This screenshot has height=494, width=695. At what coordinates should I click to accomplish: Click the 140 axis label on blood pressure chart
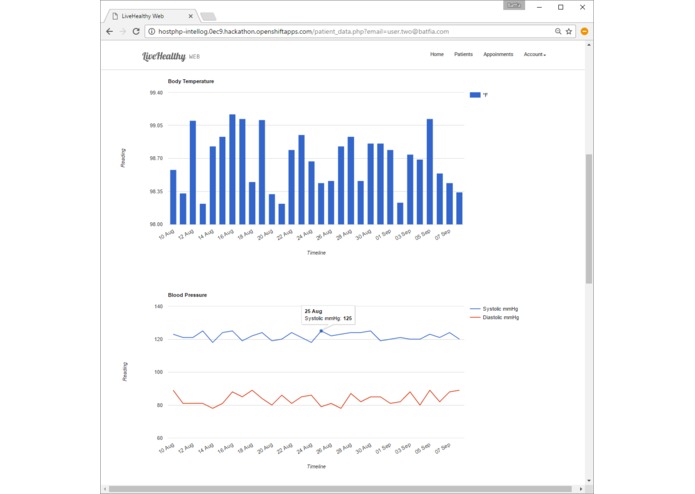tap(159, 306)
